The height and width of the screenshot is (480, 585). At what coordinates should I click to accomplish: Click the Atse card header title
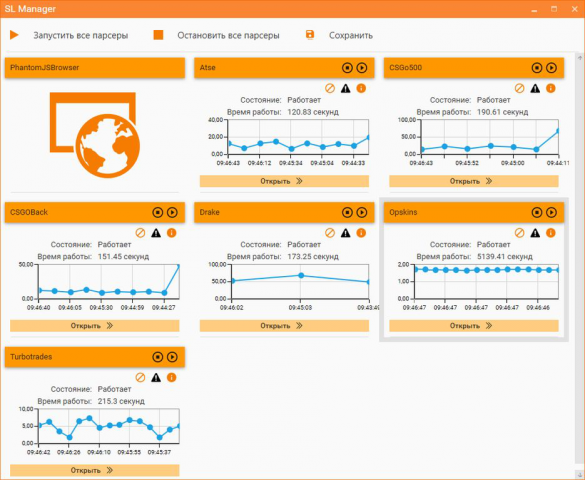tap(207, 68)
